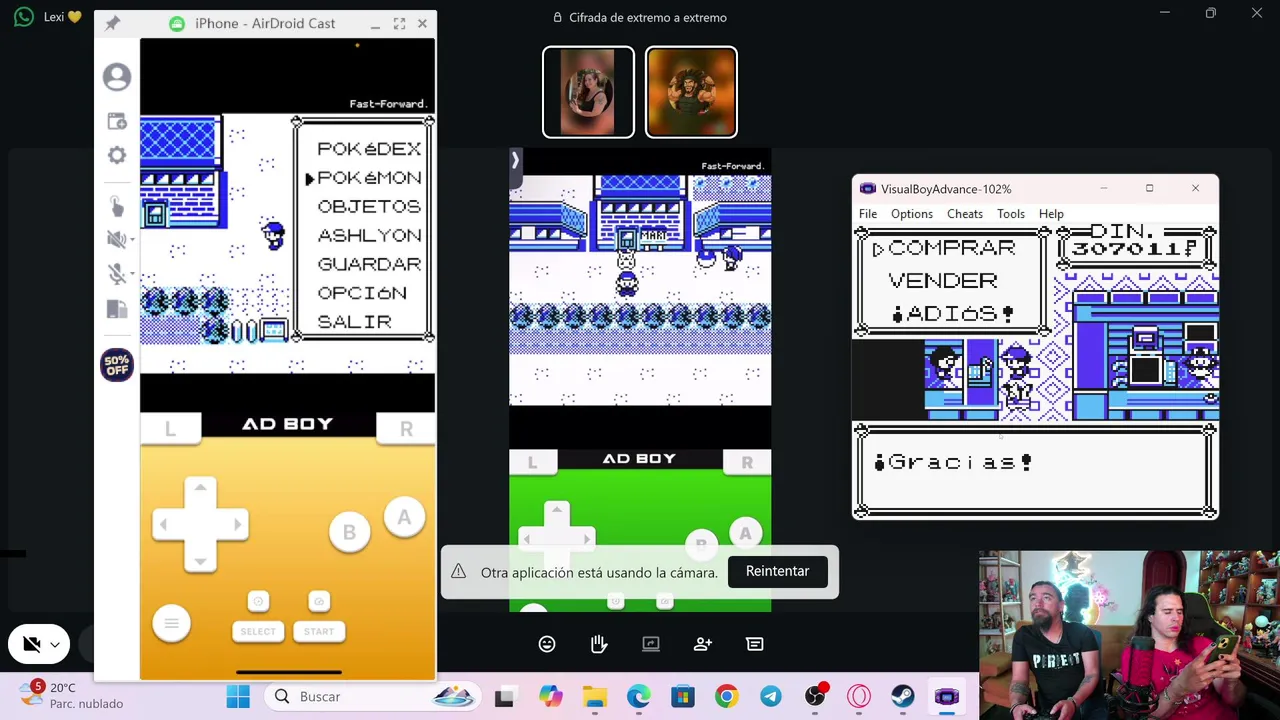Open Telegram from the taskbar
Viewport: 1280px width, 720px height.
770,696
